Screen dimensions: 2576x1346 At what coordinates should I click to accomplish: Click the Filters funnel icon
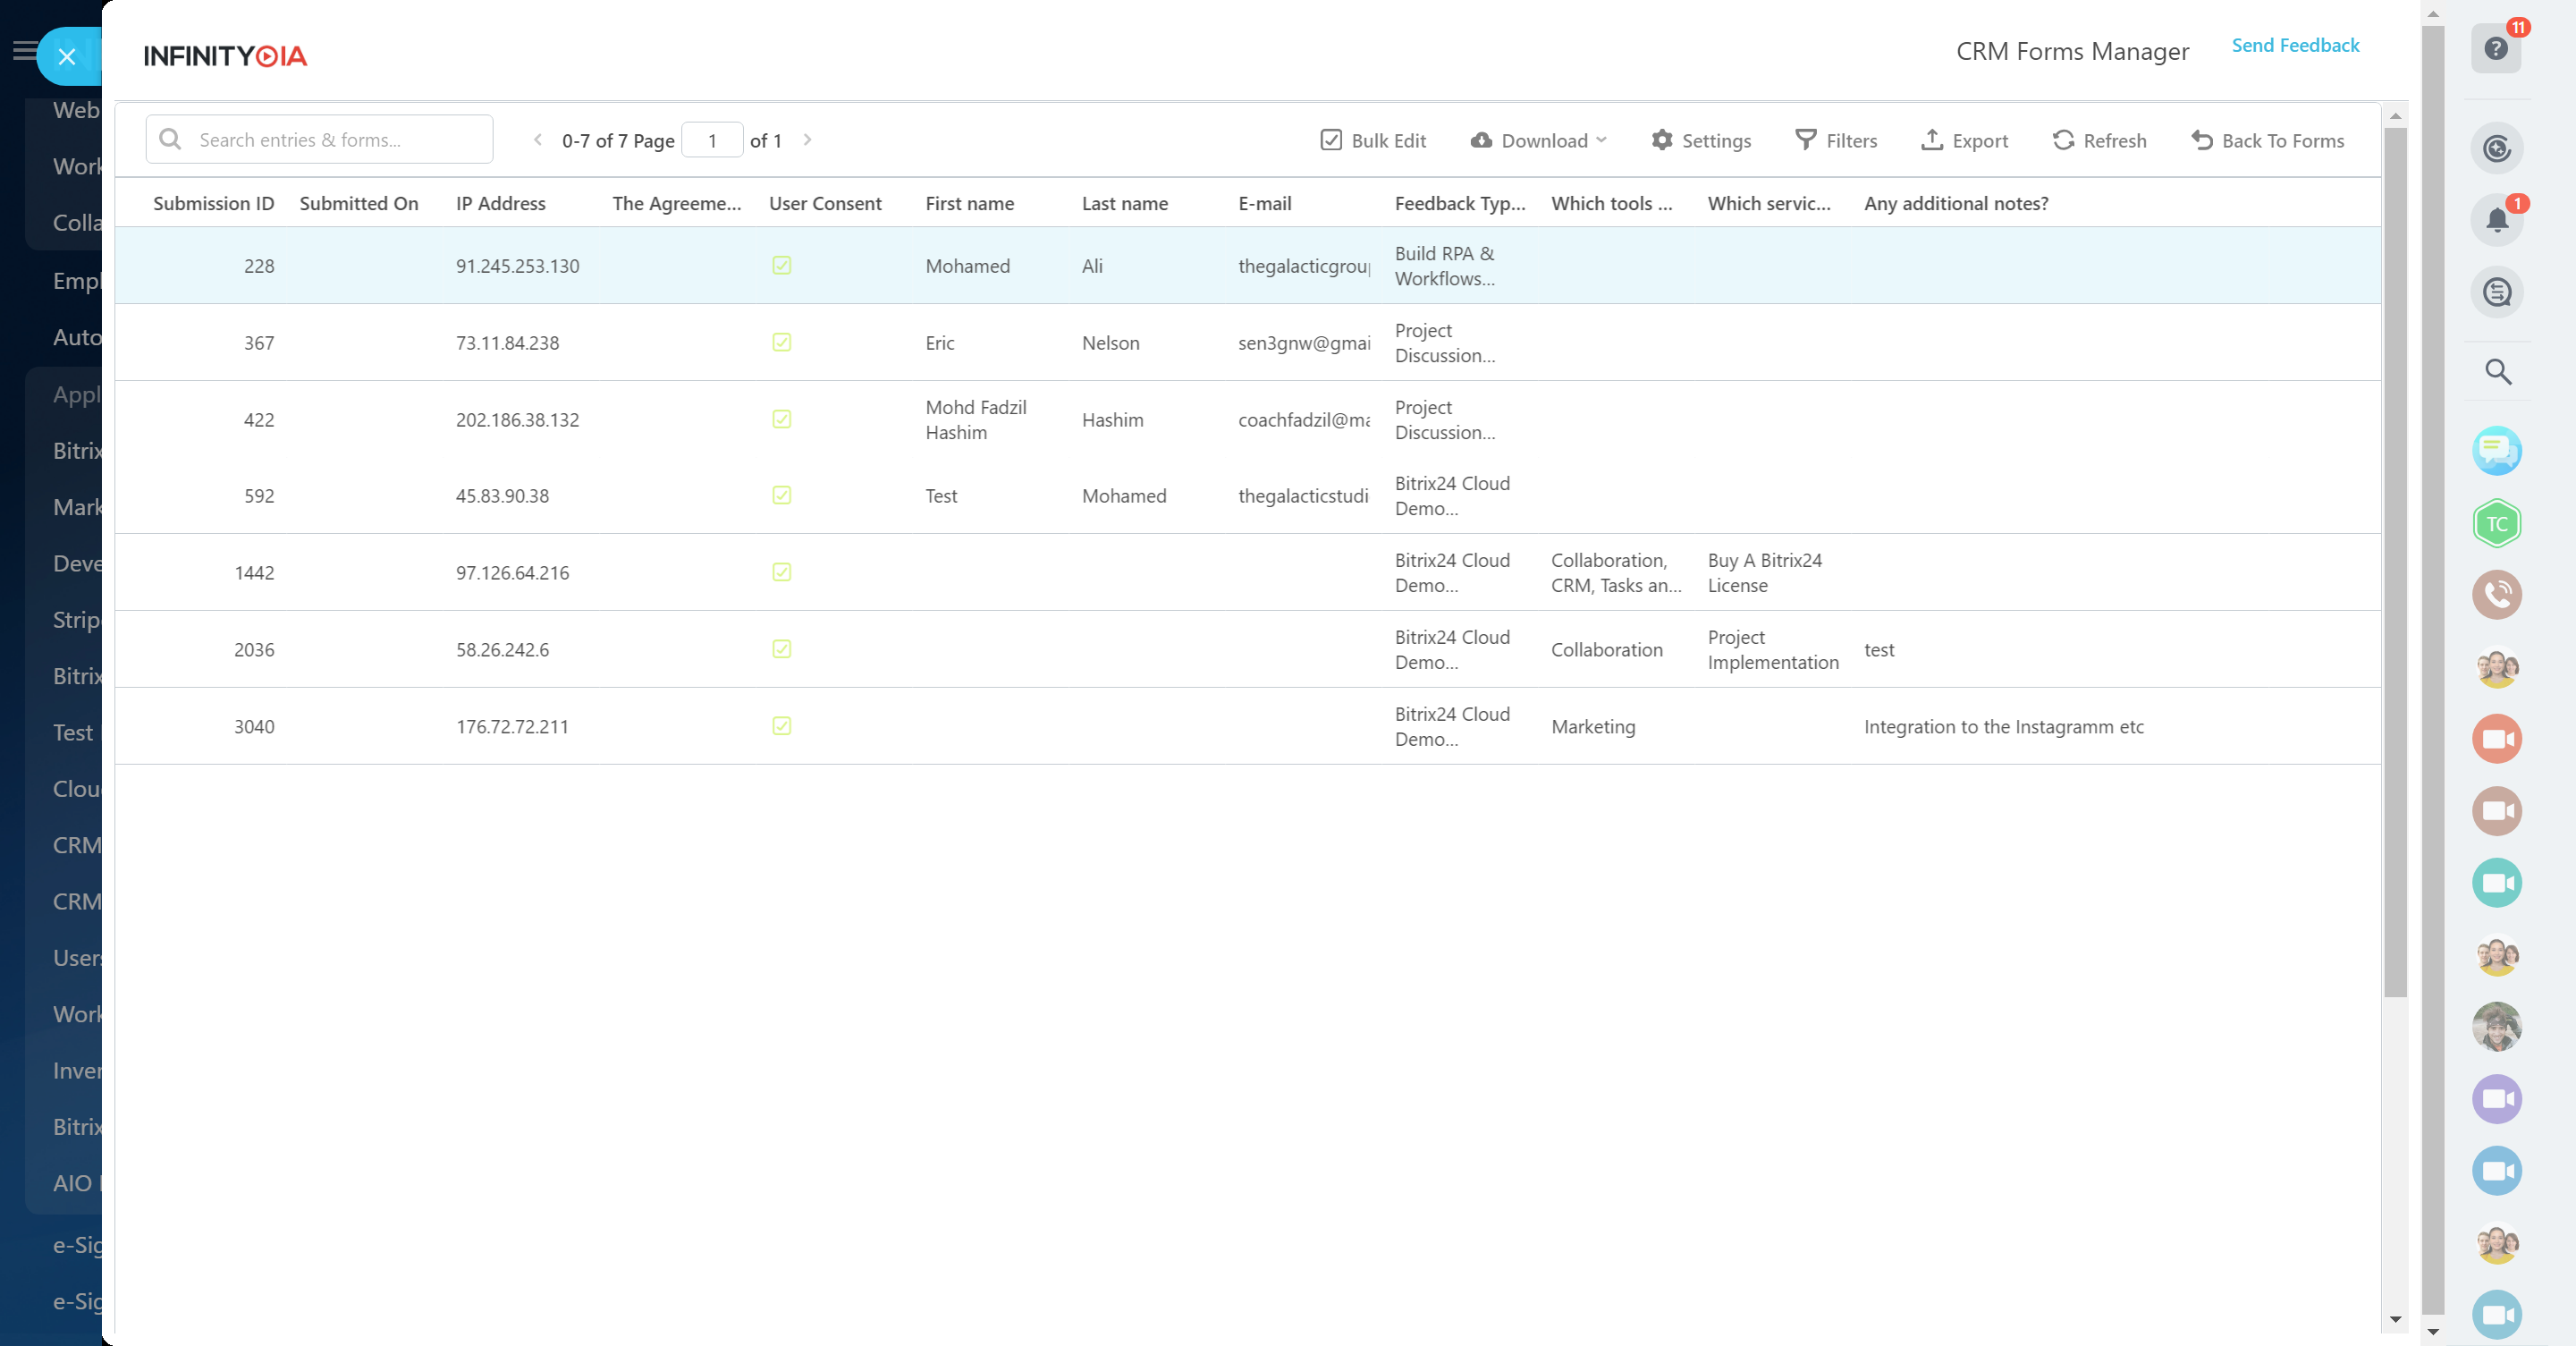[1805, 140]
